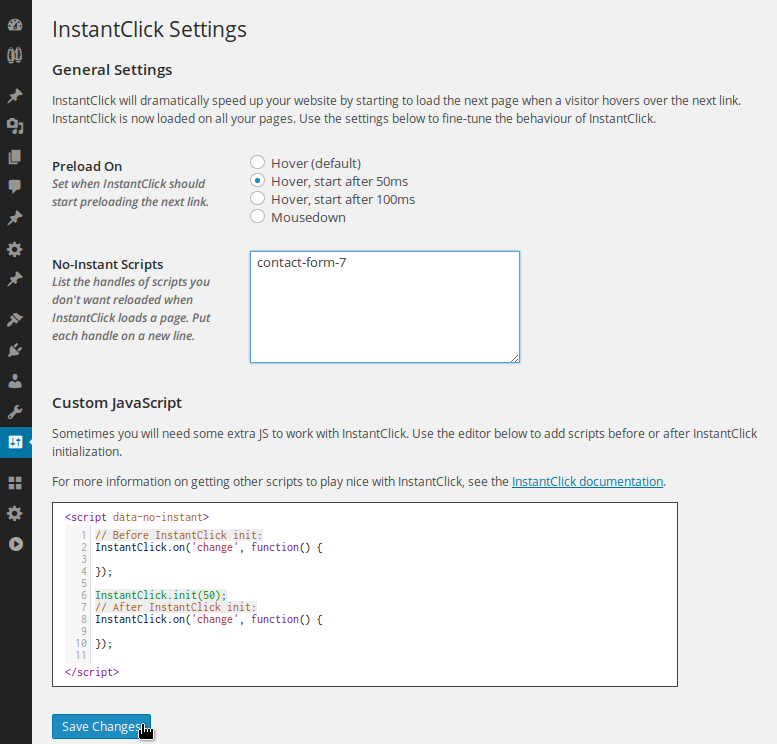The height and width of the screenshot is (744, 777).
Task: Open the InstantClick documentation link
Action: pyautogui.click(x=587, y=481)
